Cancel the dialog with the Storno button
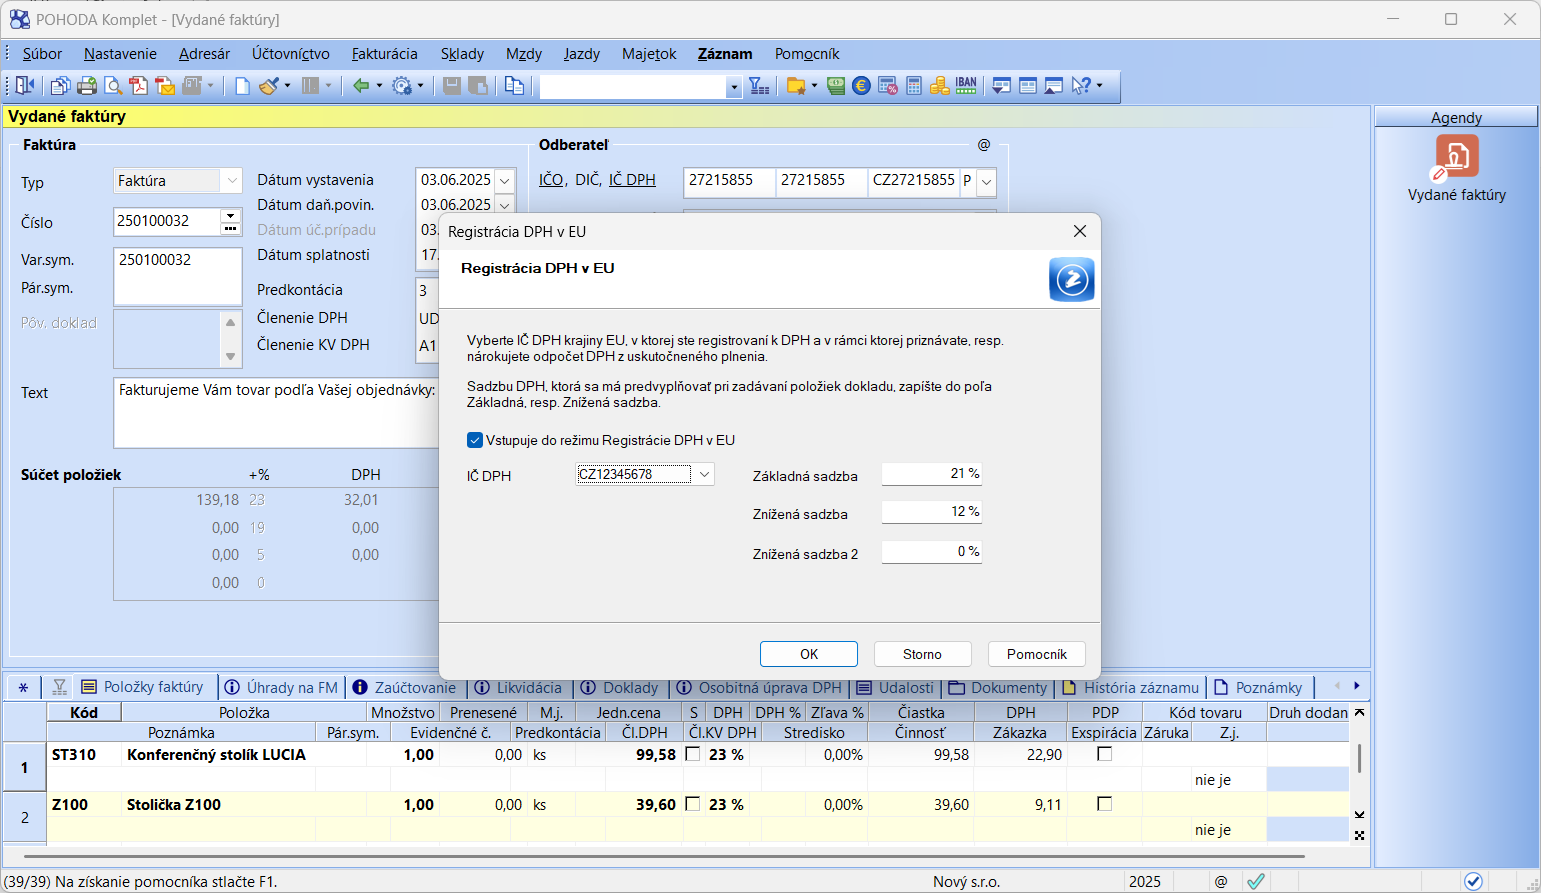The image size is (1541, 893). [922, 654]
